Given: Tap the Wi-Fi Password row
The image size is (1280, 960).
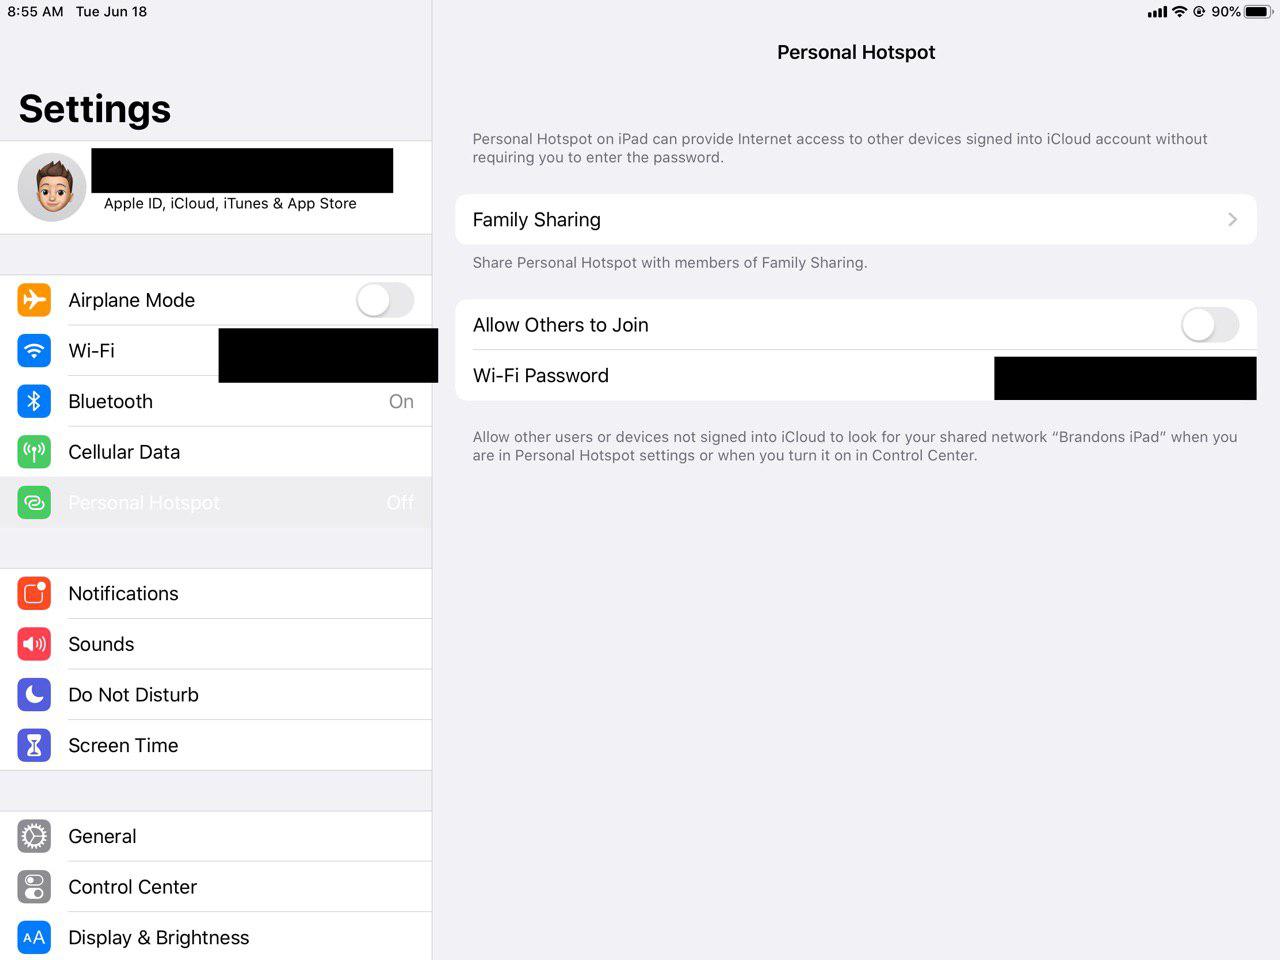Looking at the screenshot, I should tap(856, 376).
